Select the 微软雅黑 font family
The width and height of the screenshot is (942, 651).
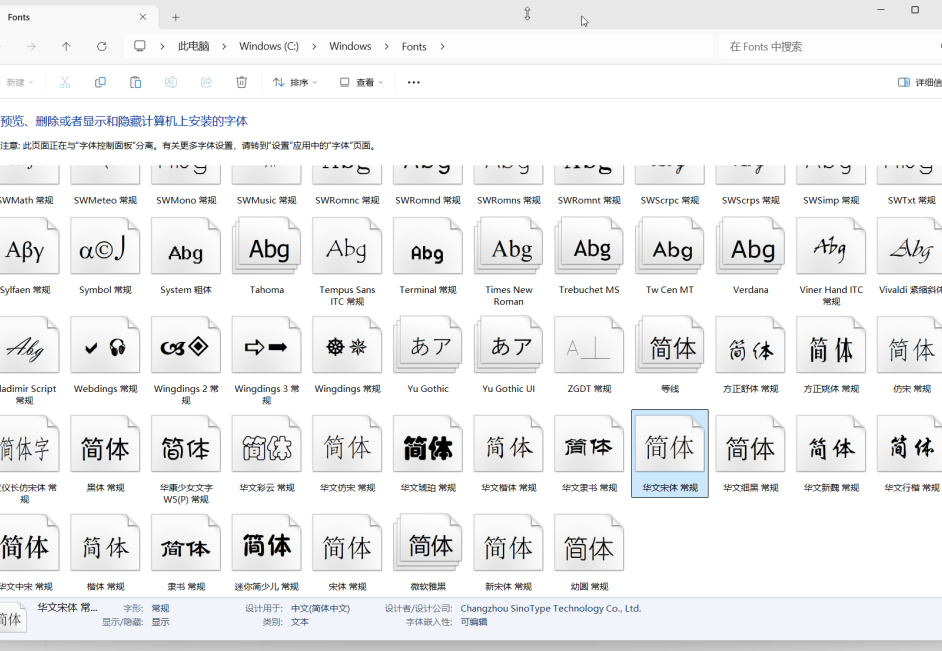pyautogui.click(x=428, y=553)
